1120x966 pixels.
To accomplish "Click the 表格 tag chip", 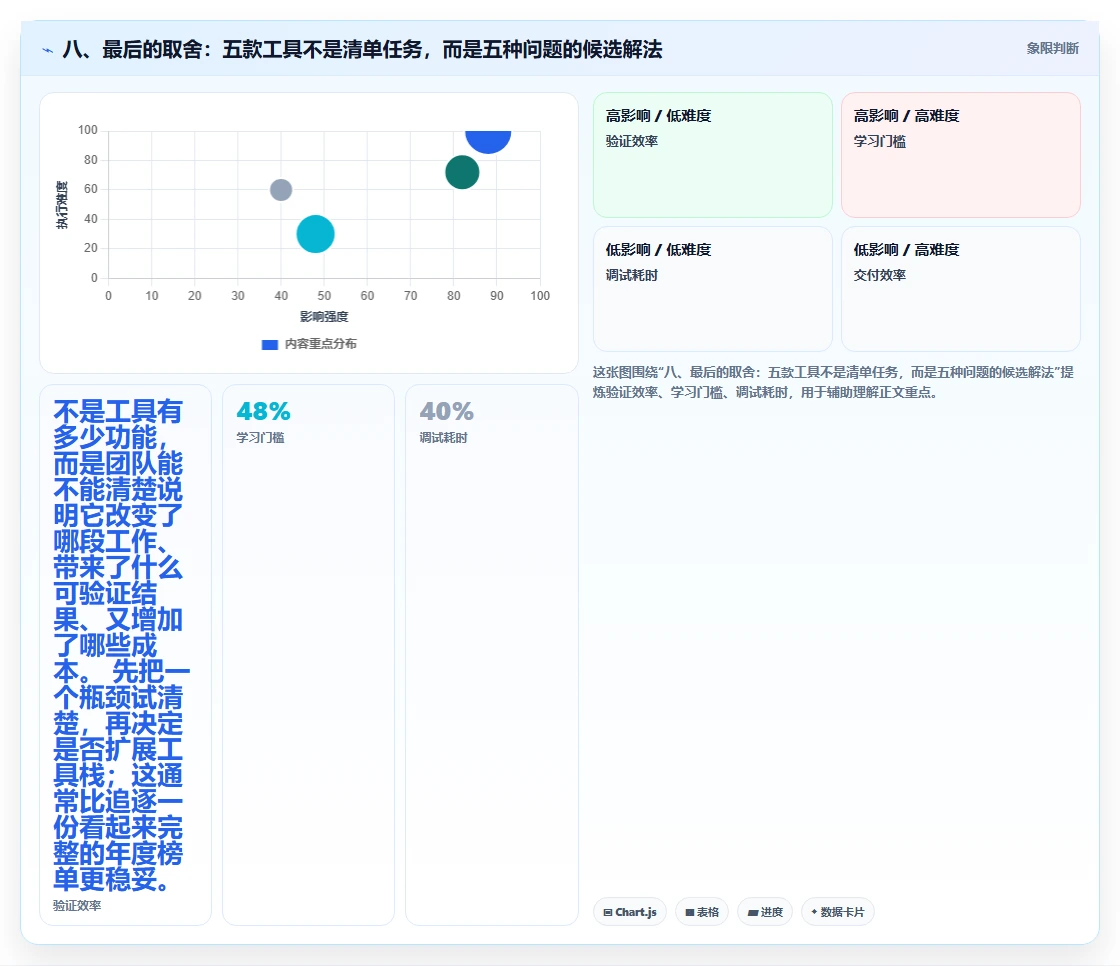I will coord(701,912).
